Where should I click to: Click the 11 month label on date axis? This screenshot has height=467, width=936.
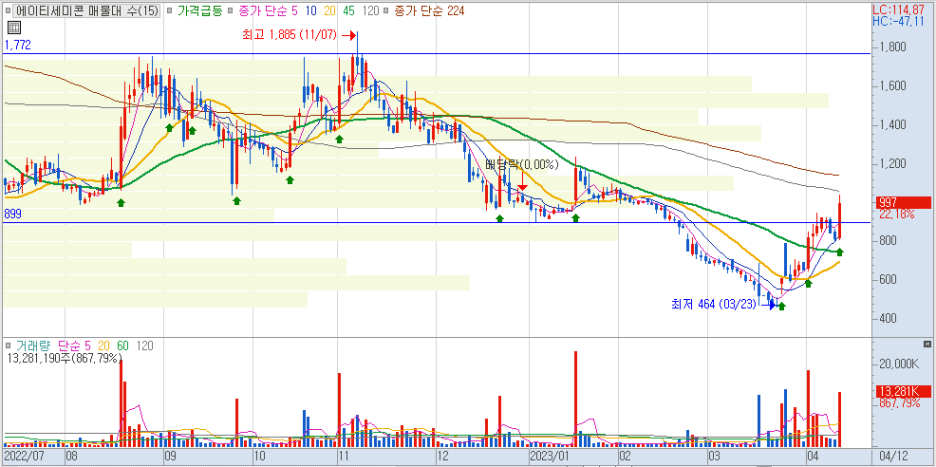pyautogui.click(x=343, y=456)
